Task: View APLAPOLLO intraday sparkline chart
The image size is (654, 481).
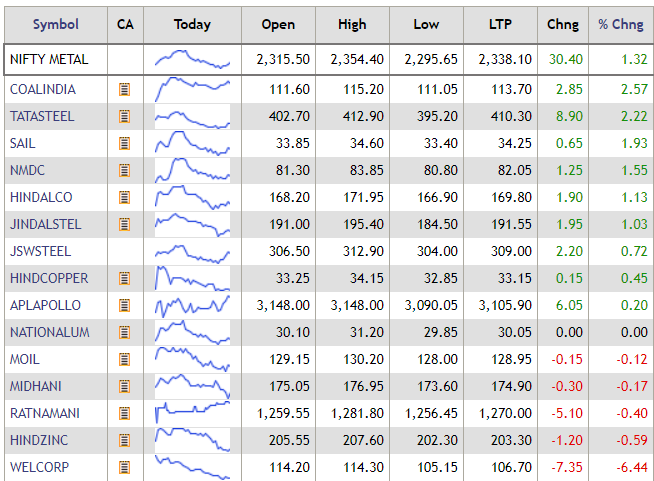Action: [x=192, y=306]
